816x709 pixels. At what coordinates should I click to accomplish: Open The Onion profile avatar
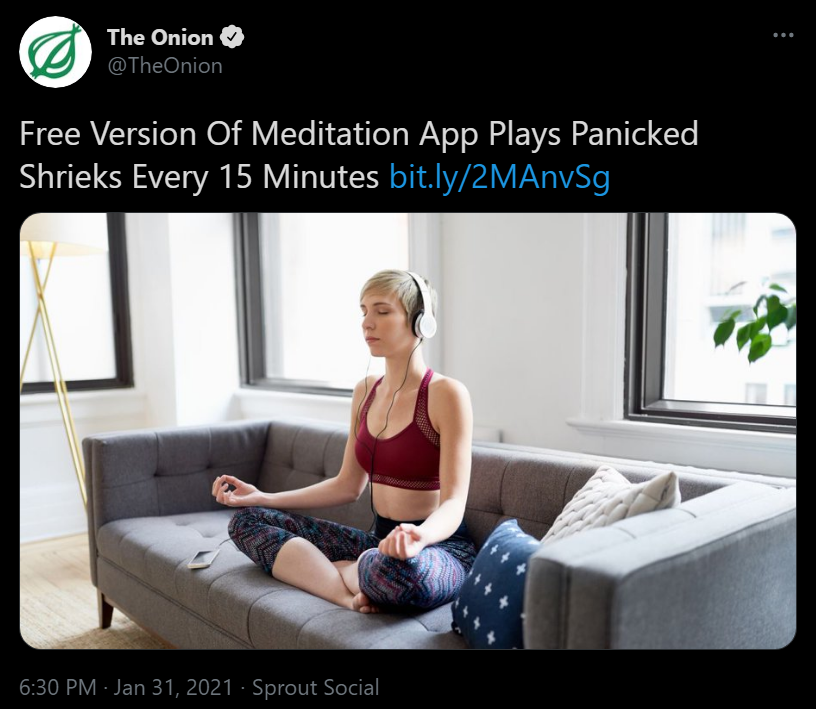(x=55, y=52)
